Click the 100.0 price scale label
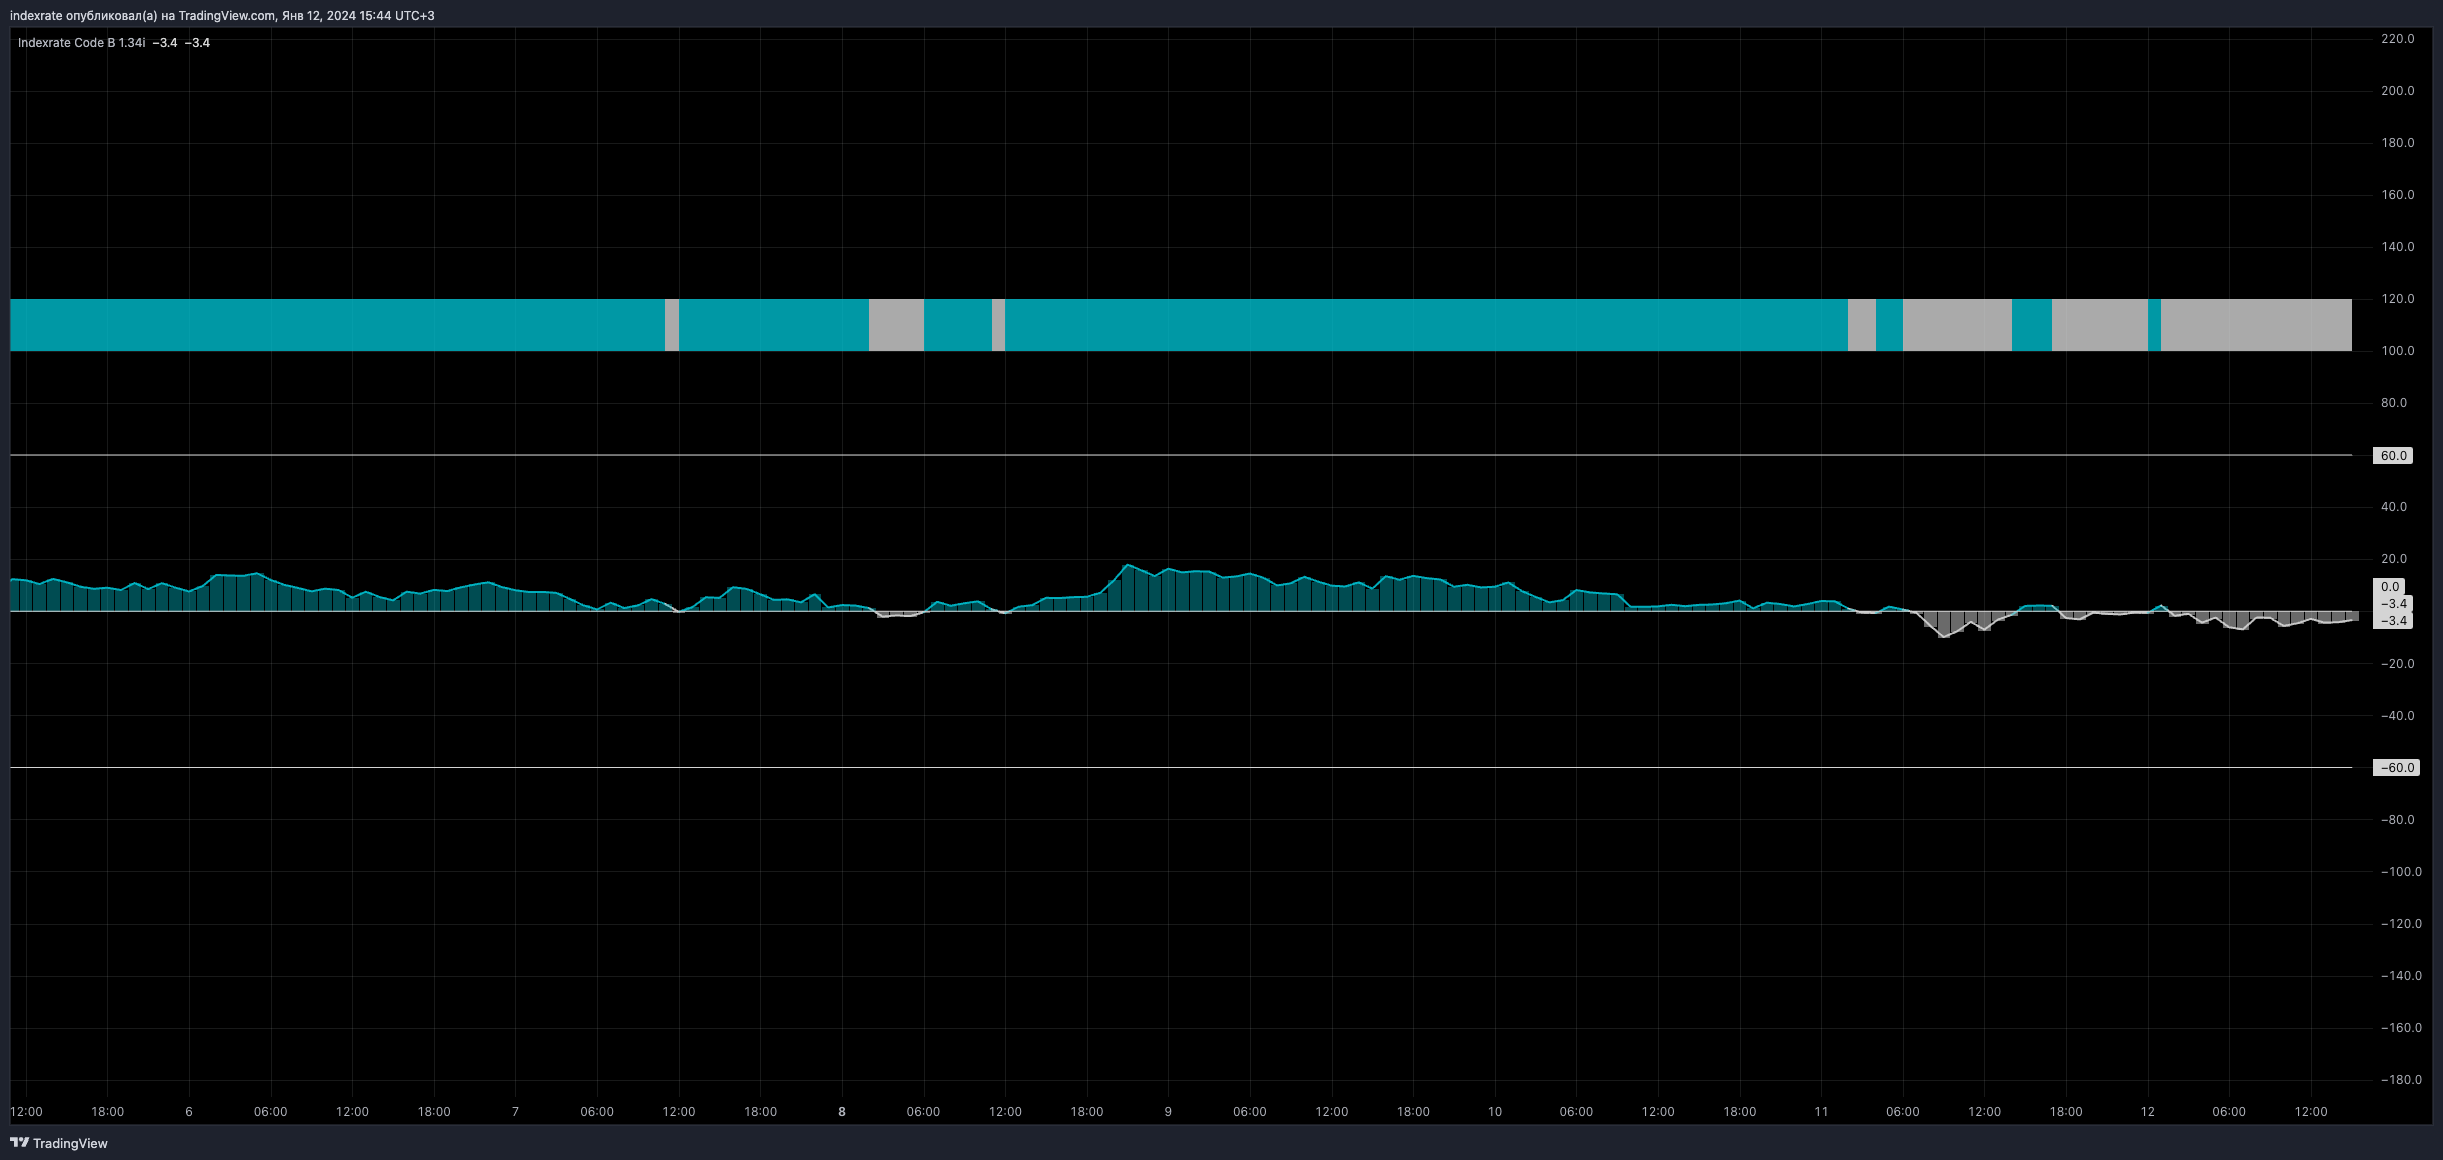The image size is (2443, 1160). tap(2397, 351)
